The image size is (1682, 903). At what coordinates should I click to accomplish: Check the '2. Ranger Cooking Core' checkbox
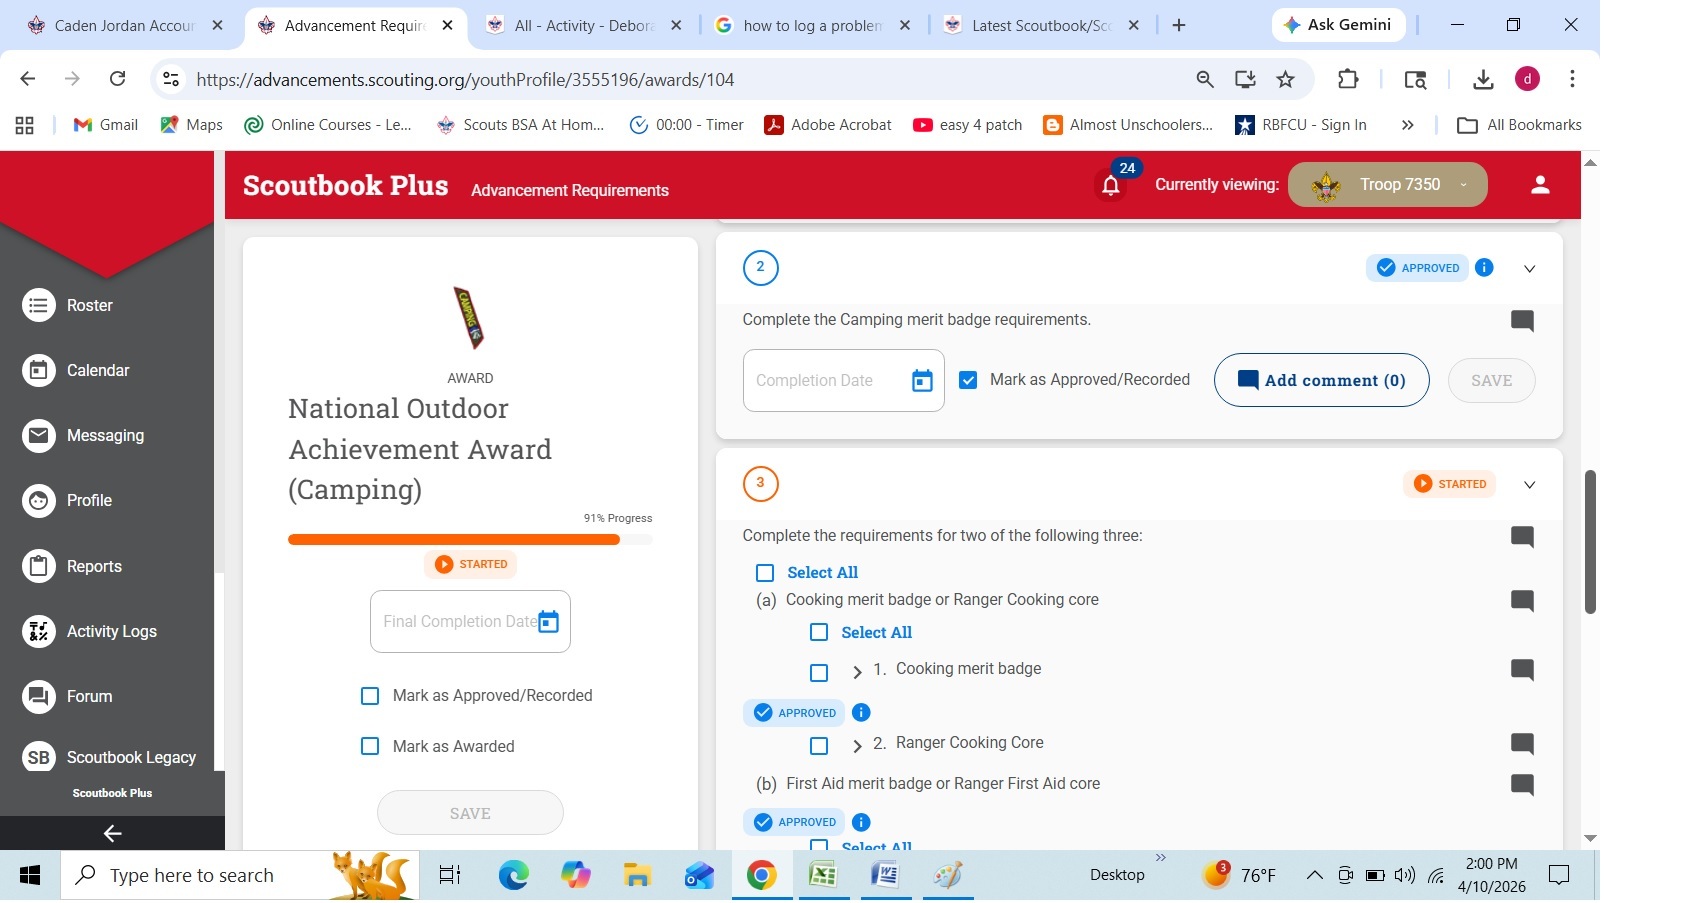point(819,746)
